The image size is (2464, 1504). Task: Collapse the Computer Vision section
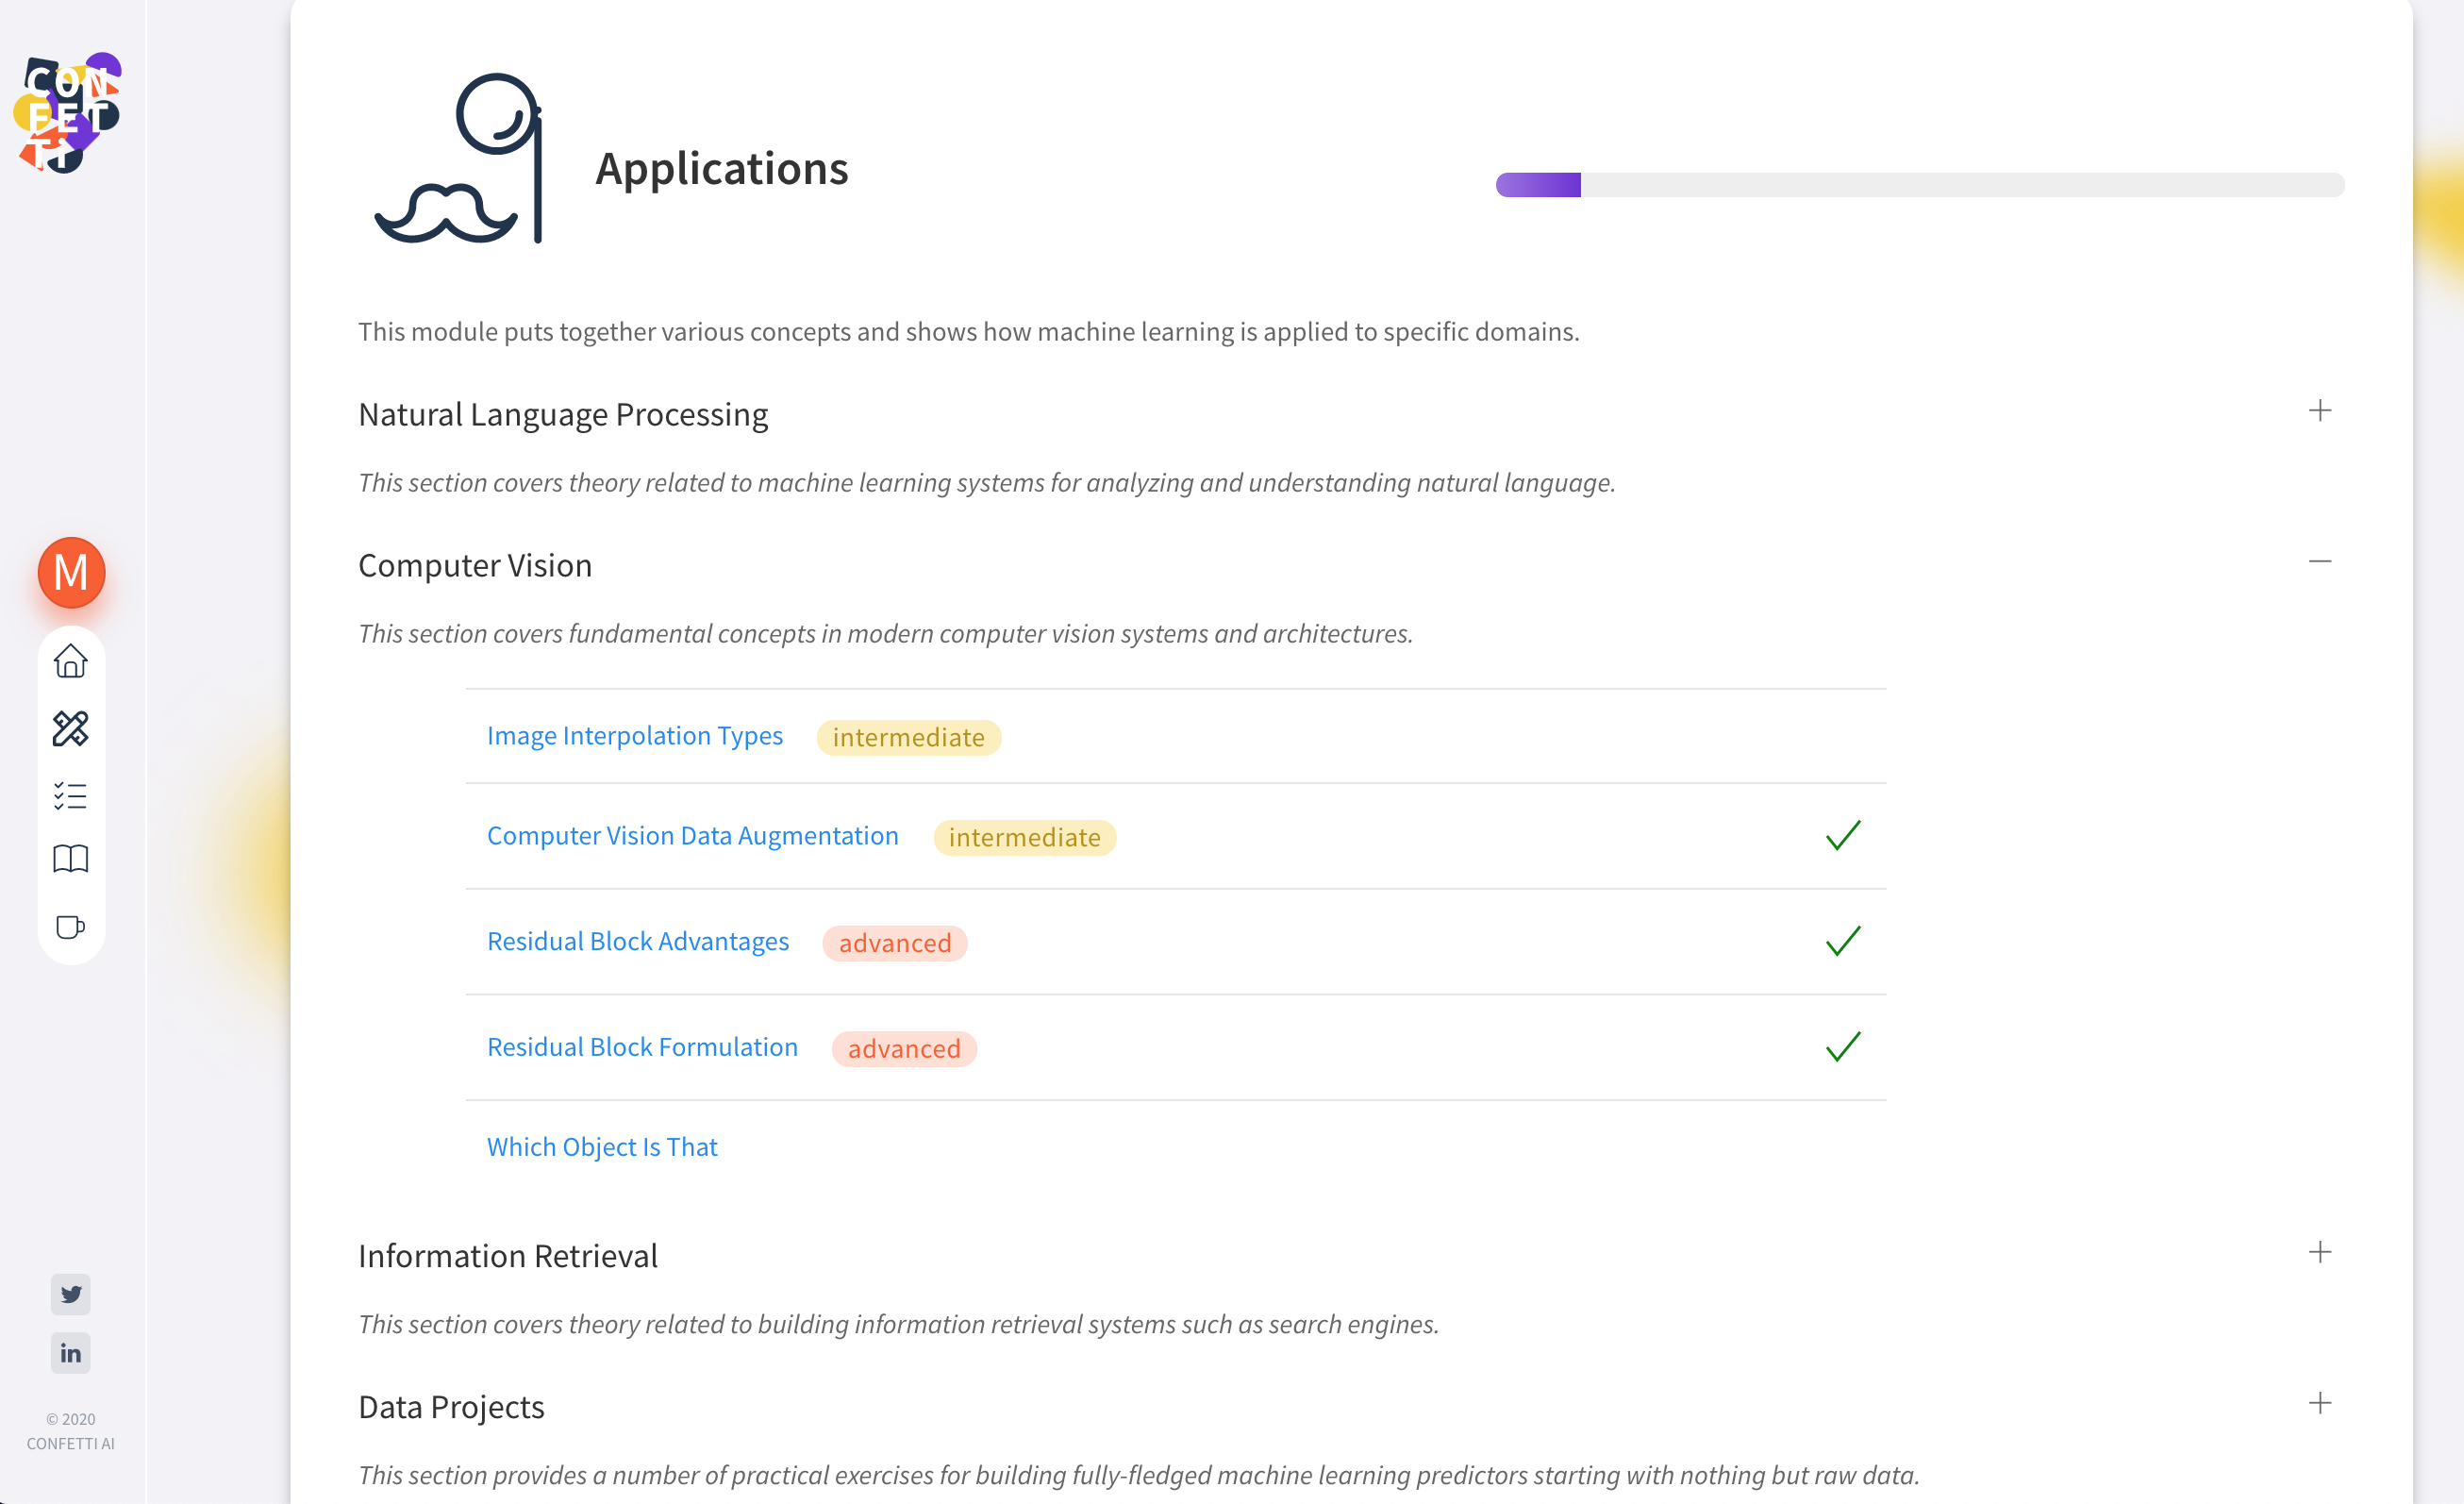pyautogui.click(x=2319, y=562)
